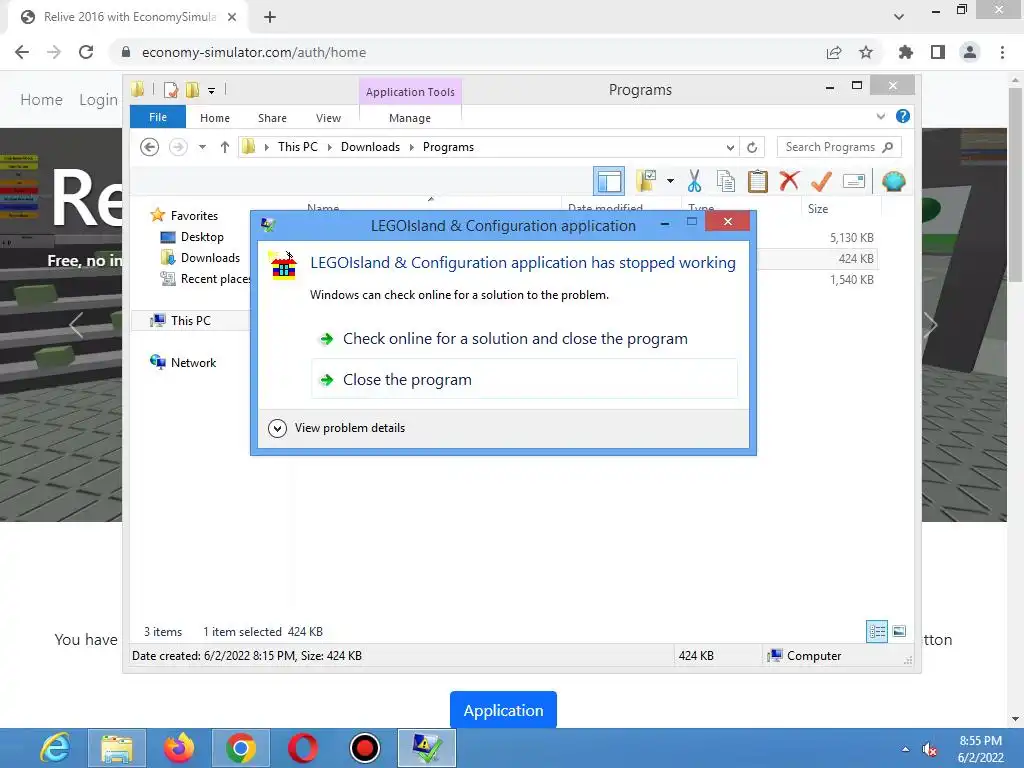Image resolution: width=1024 pixels, height=768 pixels.
Task: Click the Rename icon in Explorer toolbar
Action: 854,181
